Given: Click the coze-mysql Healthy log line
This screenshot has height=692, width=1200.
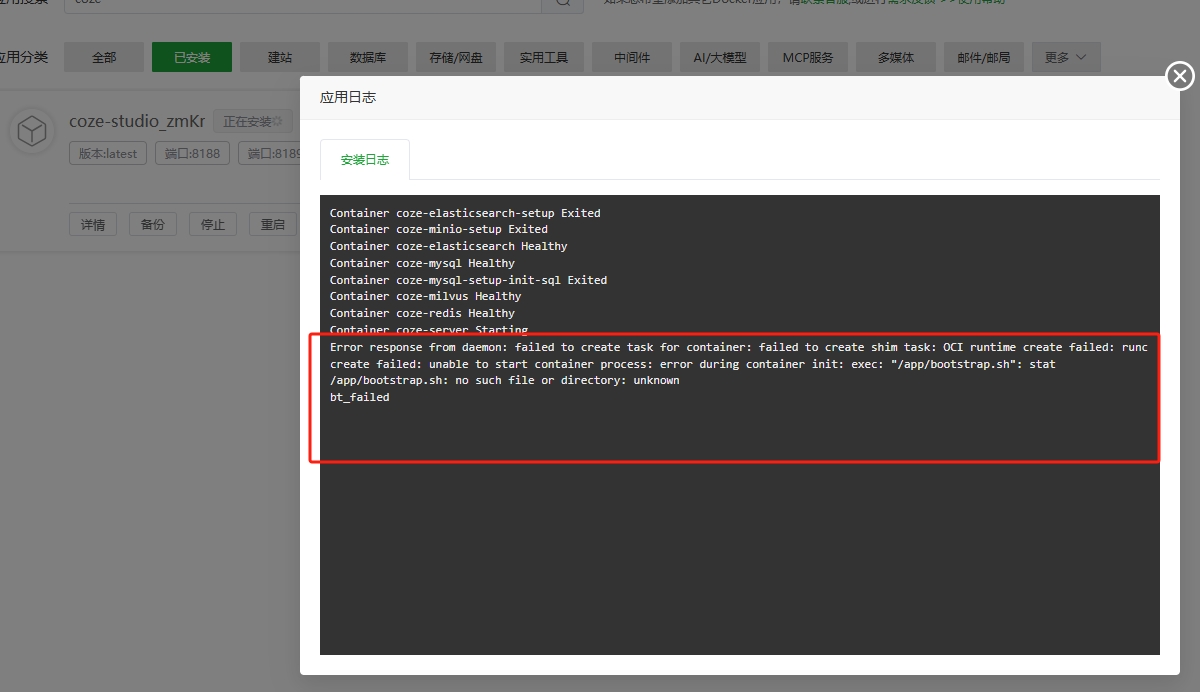Looking at the screenshot, I should pyautogui.click(x=422, y=263).
